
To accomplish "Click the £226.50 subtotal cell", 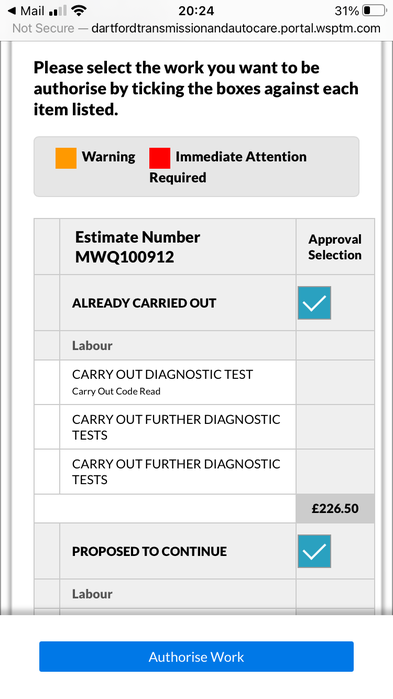I will click(x=335, y=509).
